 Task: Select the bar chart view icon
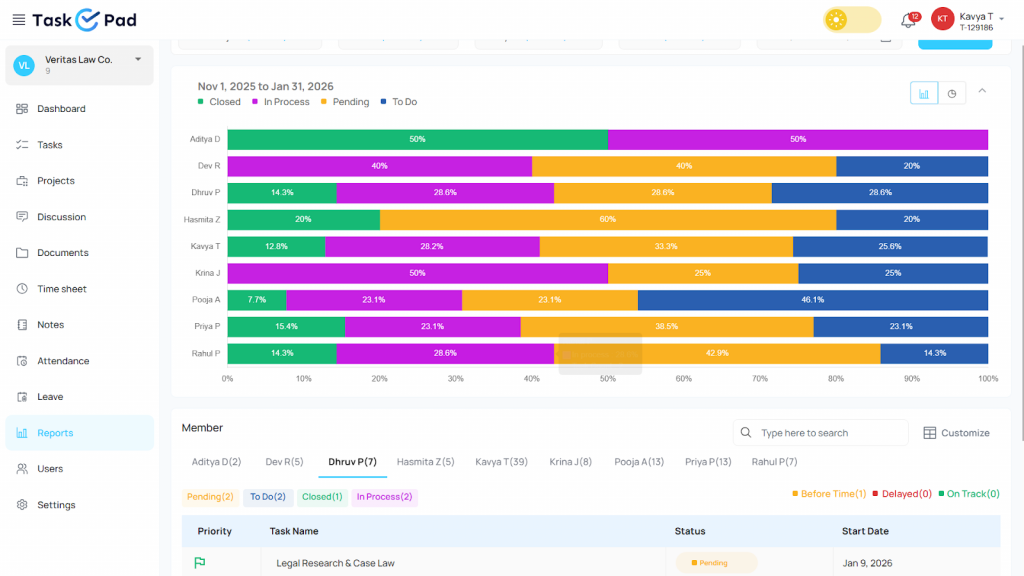click(924, 93)
